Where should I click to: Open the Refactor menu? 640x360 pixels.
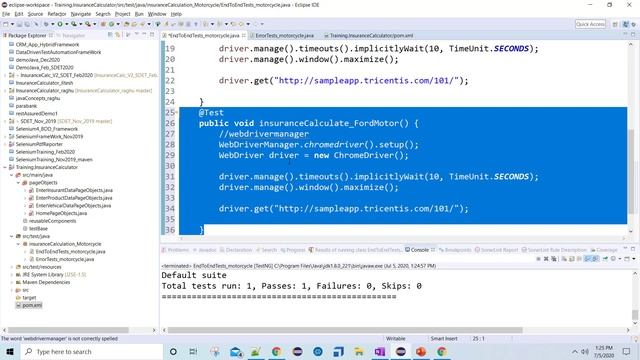coord(57,14)
